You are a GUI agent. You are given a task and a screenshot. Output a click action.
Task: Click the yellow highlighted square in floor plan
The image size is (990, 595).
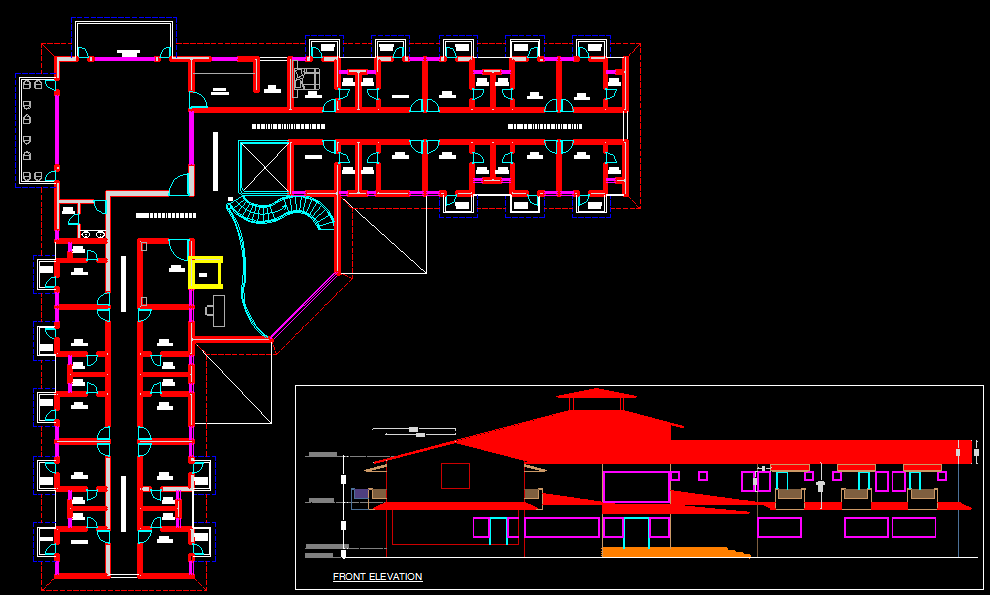[205, 272]
